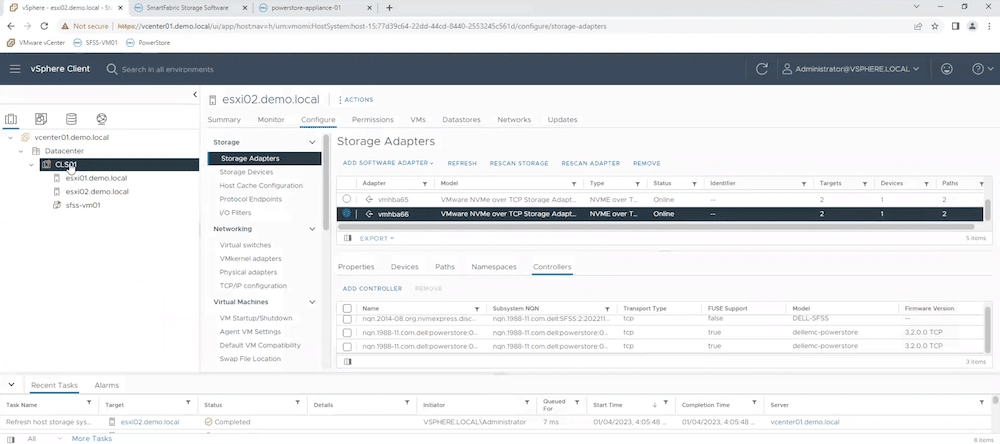This screenshot has height=444, width=1000.
Task: Switch to VMs and Templates inventory view
Action: pyautogui.click(x=41, y=119)
